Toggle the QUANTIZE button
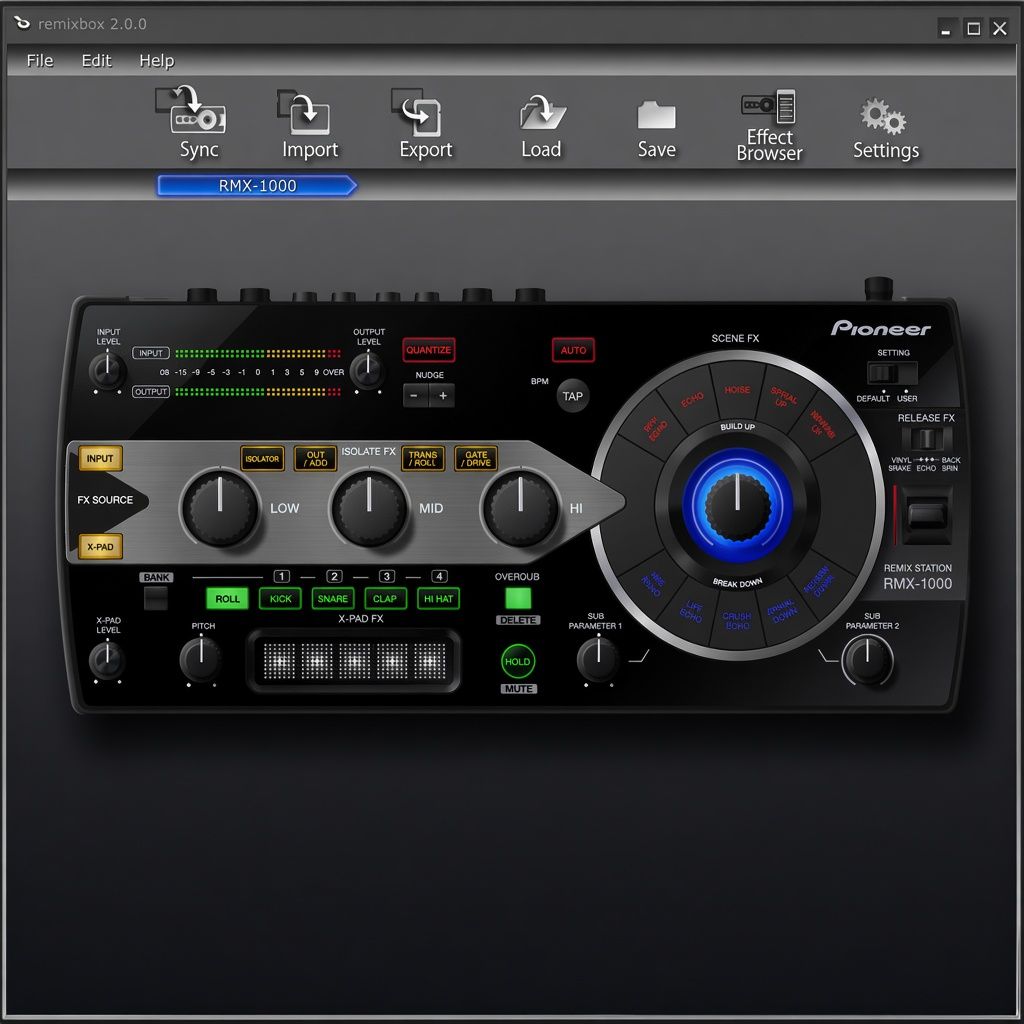Screen dimensions: 1024x1024 (428, 350)
